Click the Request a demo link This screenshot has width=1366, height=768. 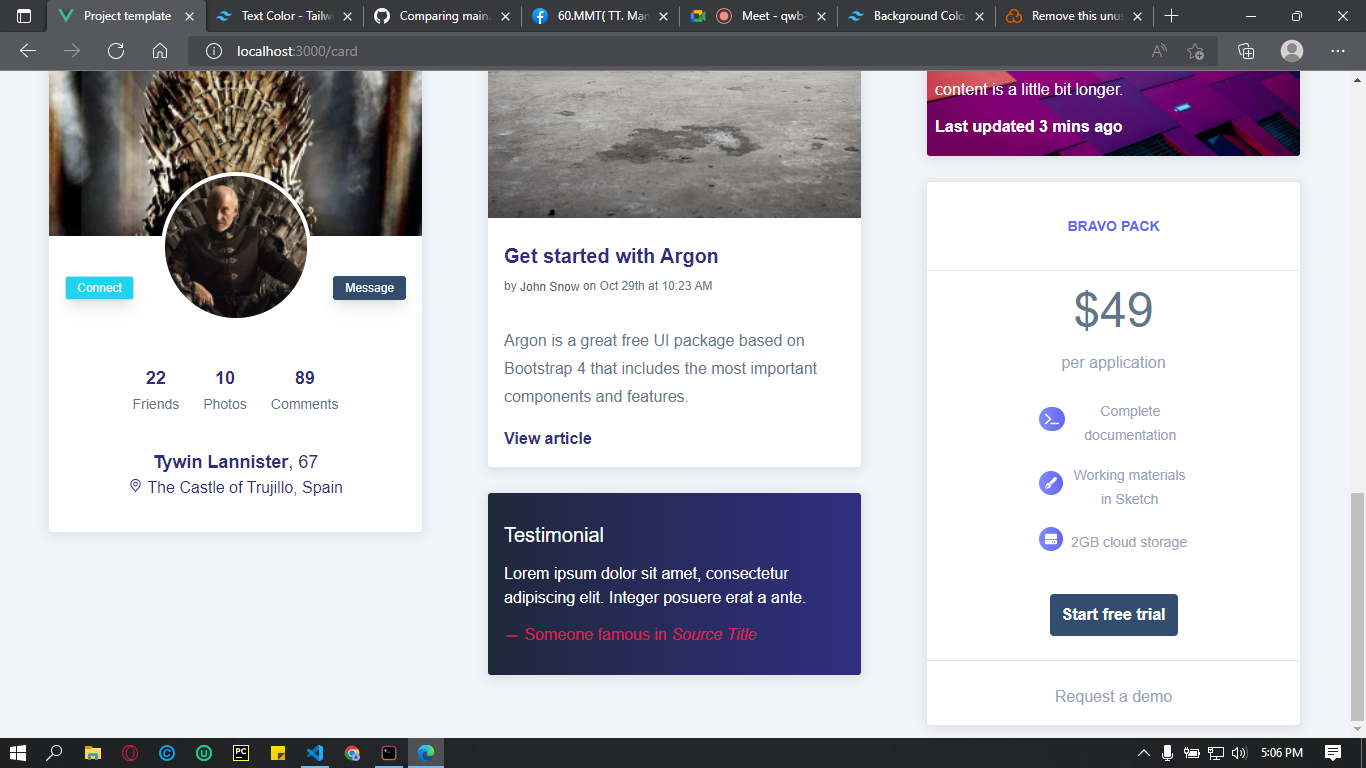click(x=1113, y=696)
